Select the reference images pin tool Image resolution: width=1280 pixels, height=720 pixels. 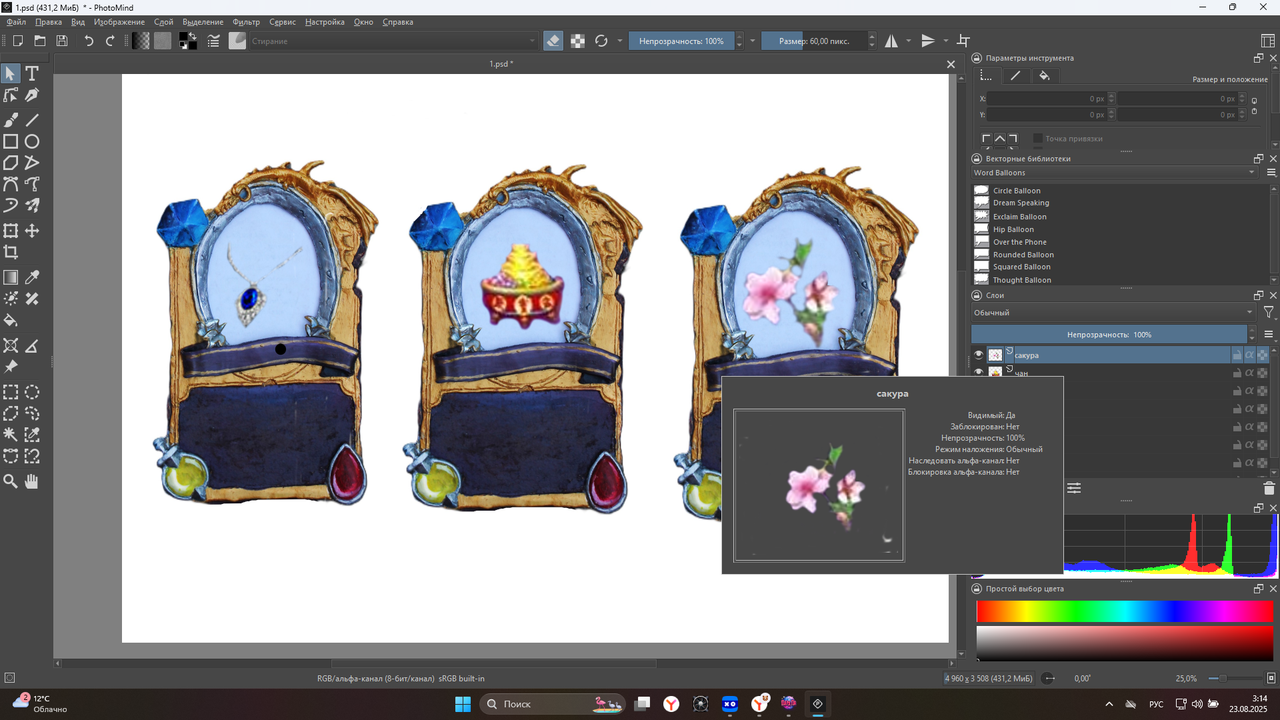pos(11,367)
